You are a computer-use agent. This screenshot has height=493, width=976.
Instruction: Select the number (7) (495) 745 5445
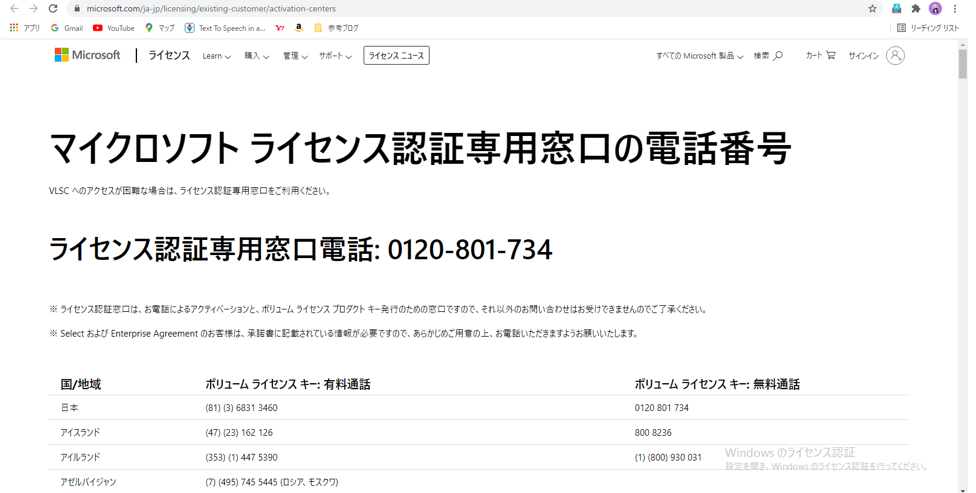(x=243, y=482)
